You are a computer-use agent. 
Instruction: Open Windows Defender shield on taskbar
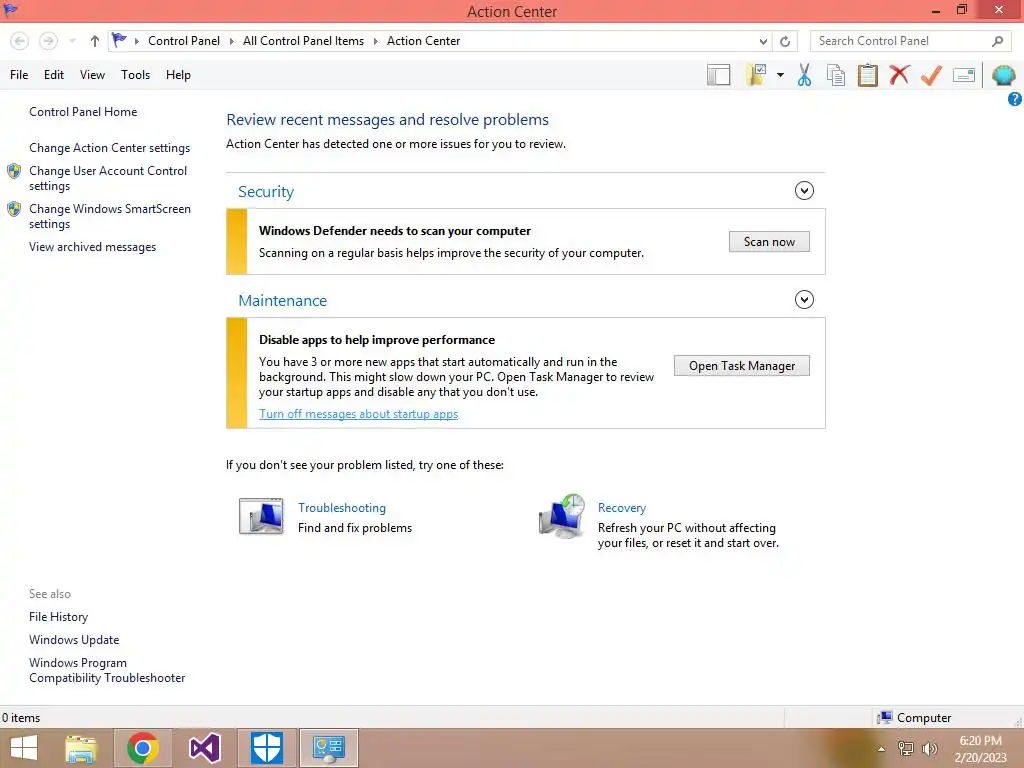click(x=267, y=748)
